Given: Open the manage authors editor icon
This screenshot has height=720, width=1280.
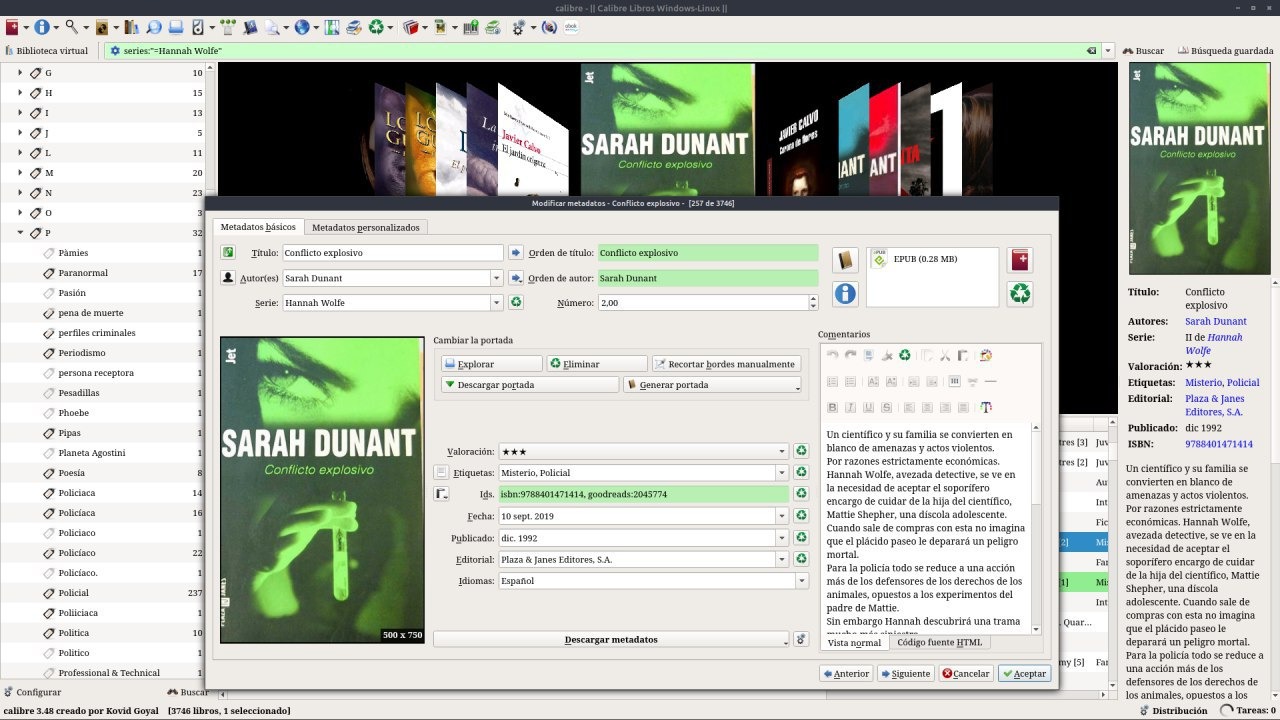Looking at the screenshot, I should pos(228,278).
